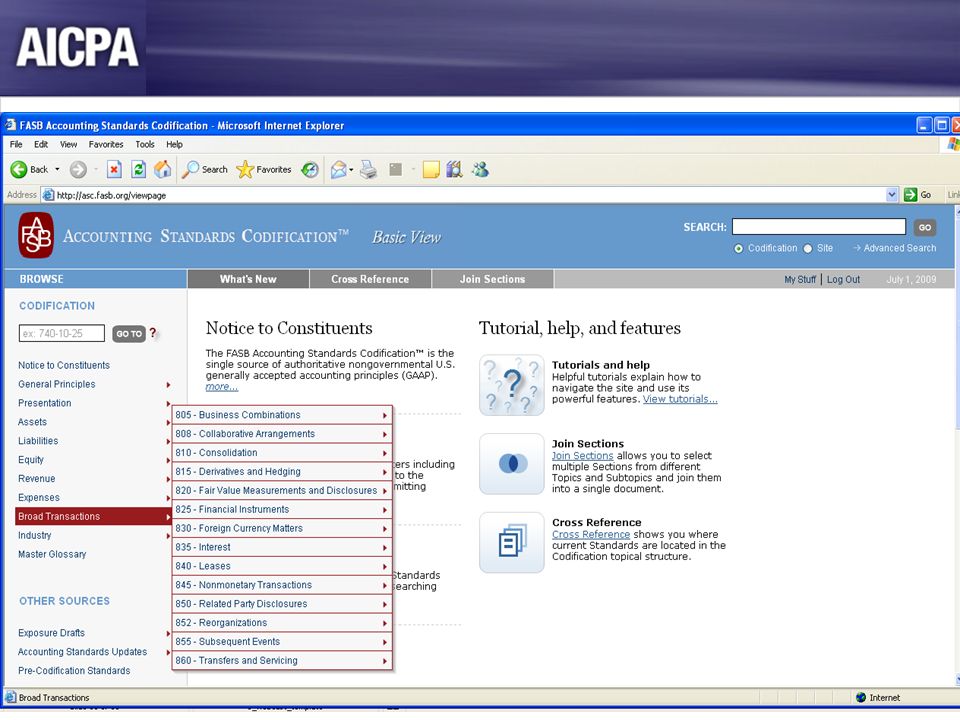Open the File menu
Screen dimensions: 960x720
(16, 144)
